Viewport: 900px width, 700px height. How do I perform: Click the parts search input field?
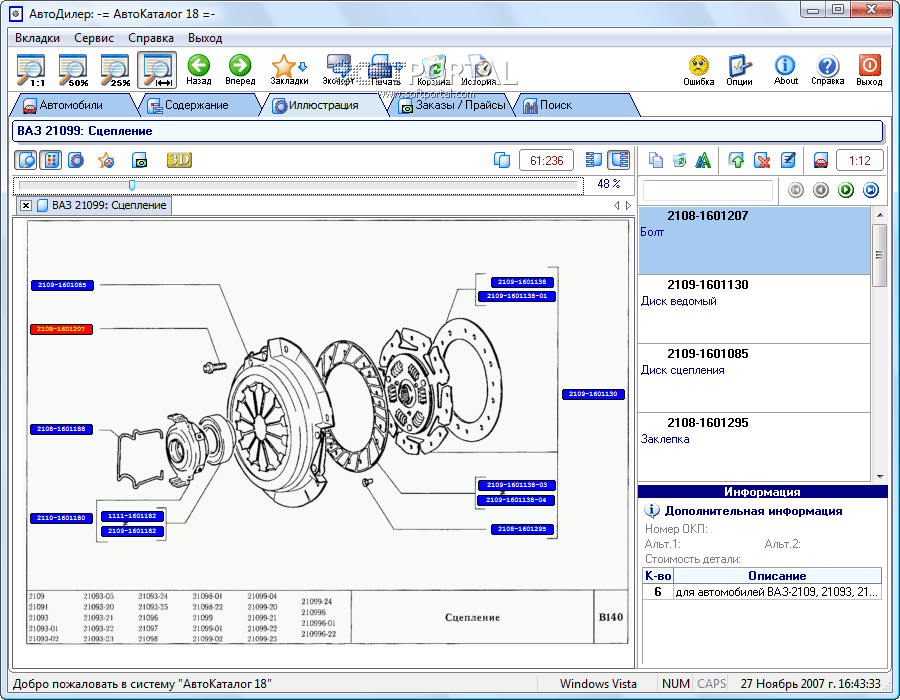[x=707, y=190]
